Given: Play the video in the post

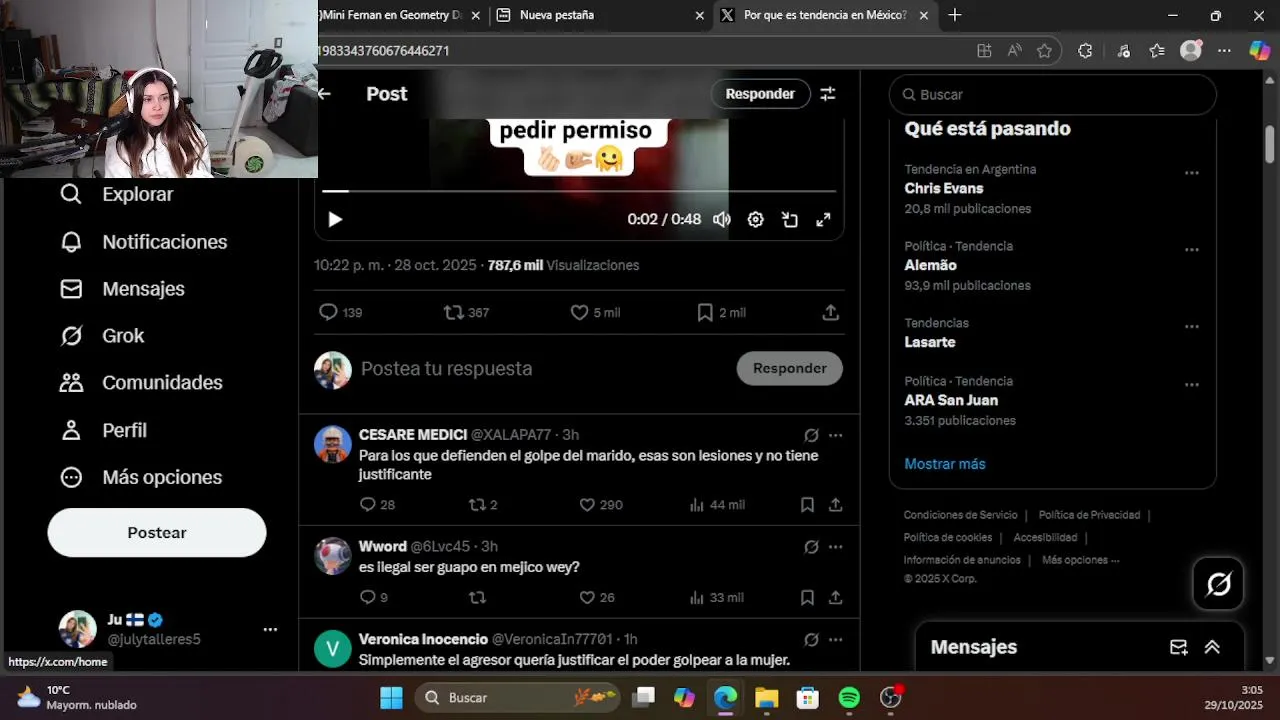Looking at the screenshot, I should coord(335,219).
